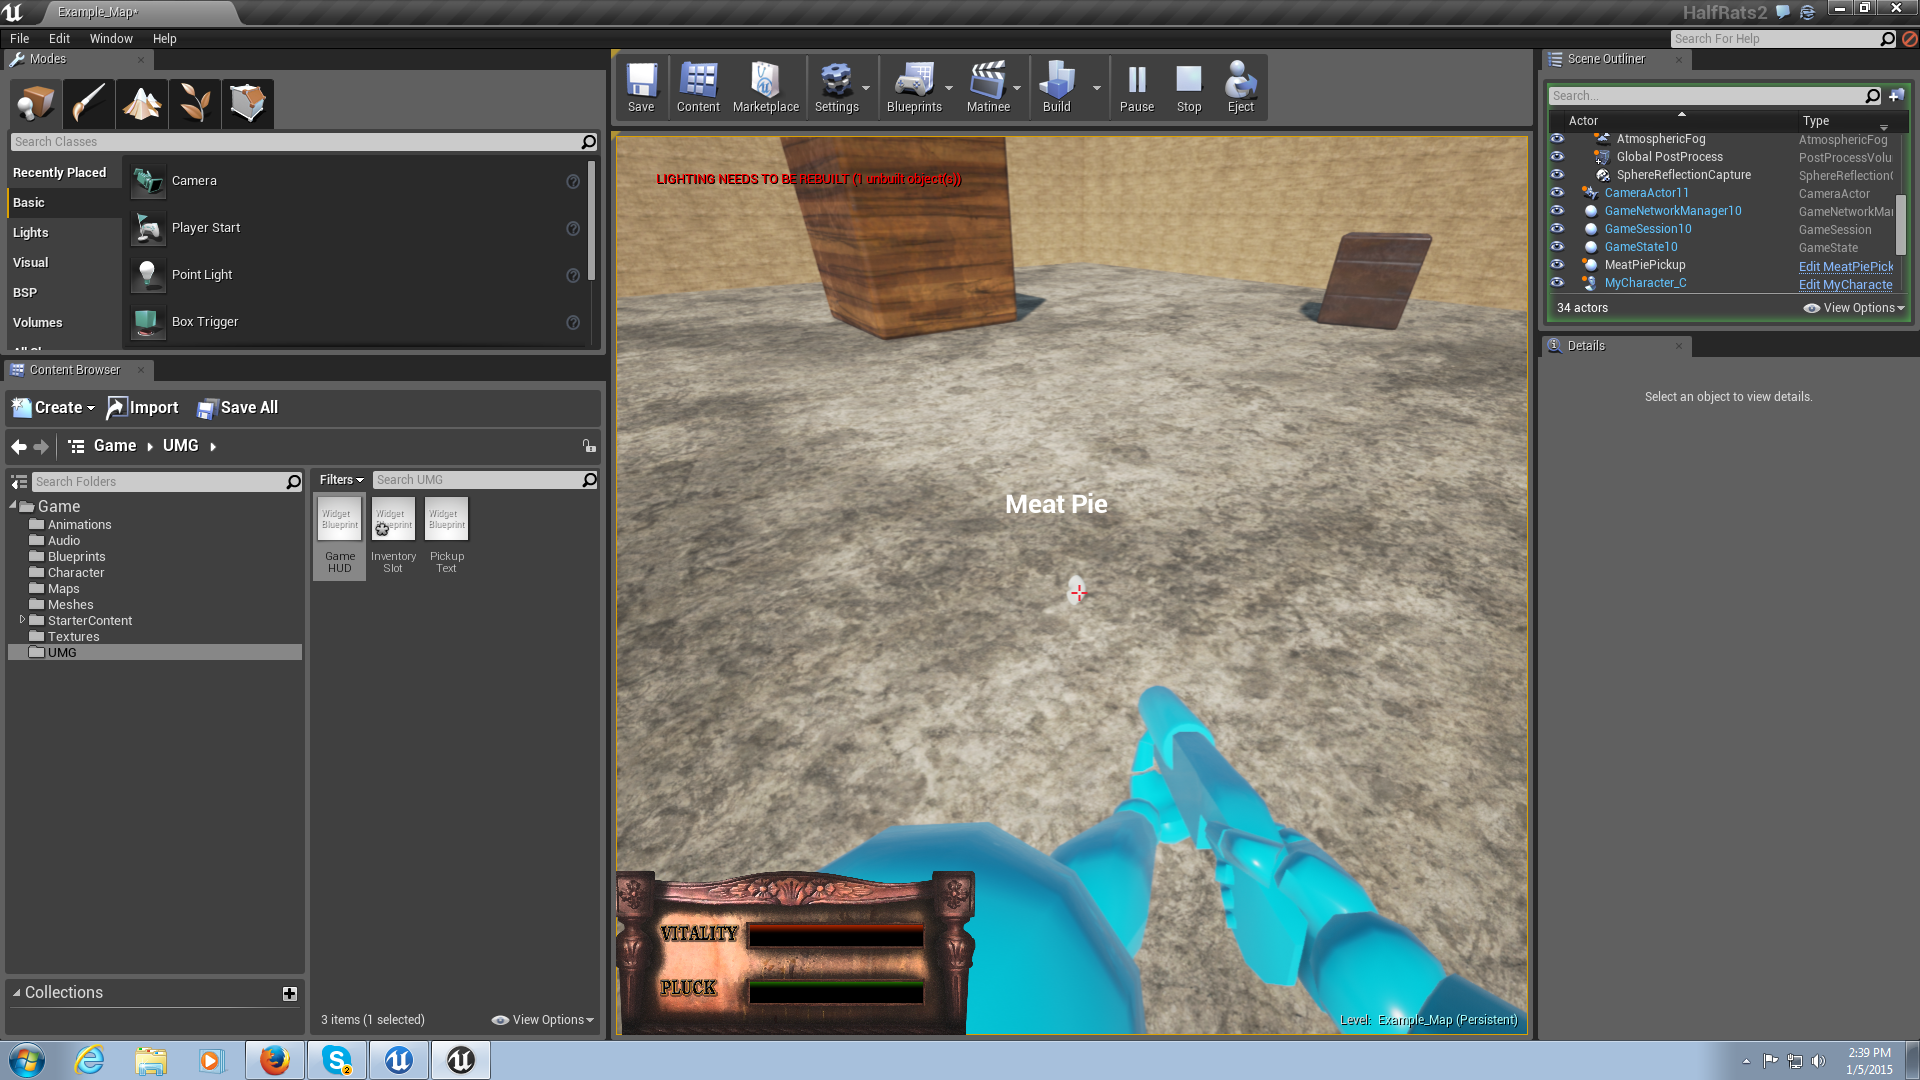Open the Filters dropdown

pos(341,480)
